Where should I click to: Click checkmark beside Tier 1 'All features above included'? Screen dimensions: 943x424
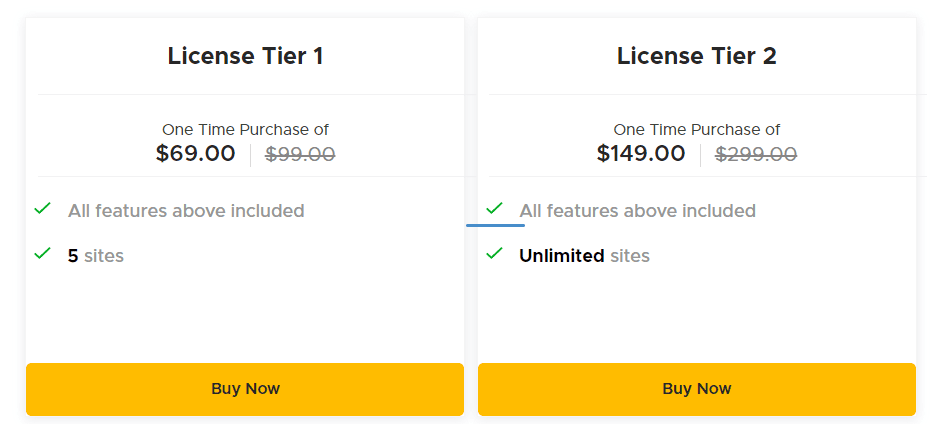(42, 209)
